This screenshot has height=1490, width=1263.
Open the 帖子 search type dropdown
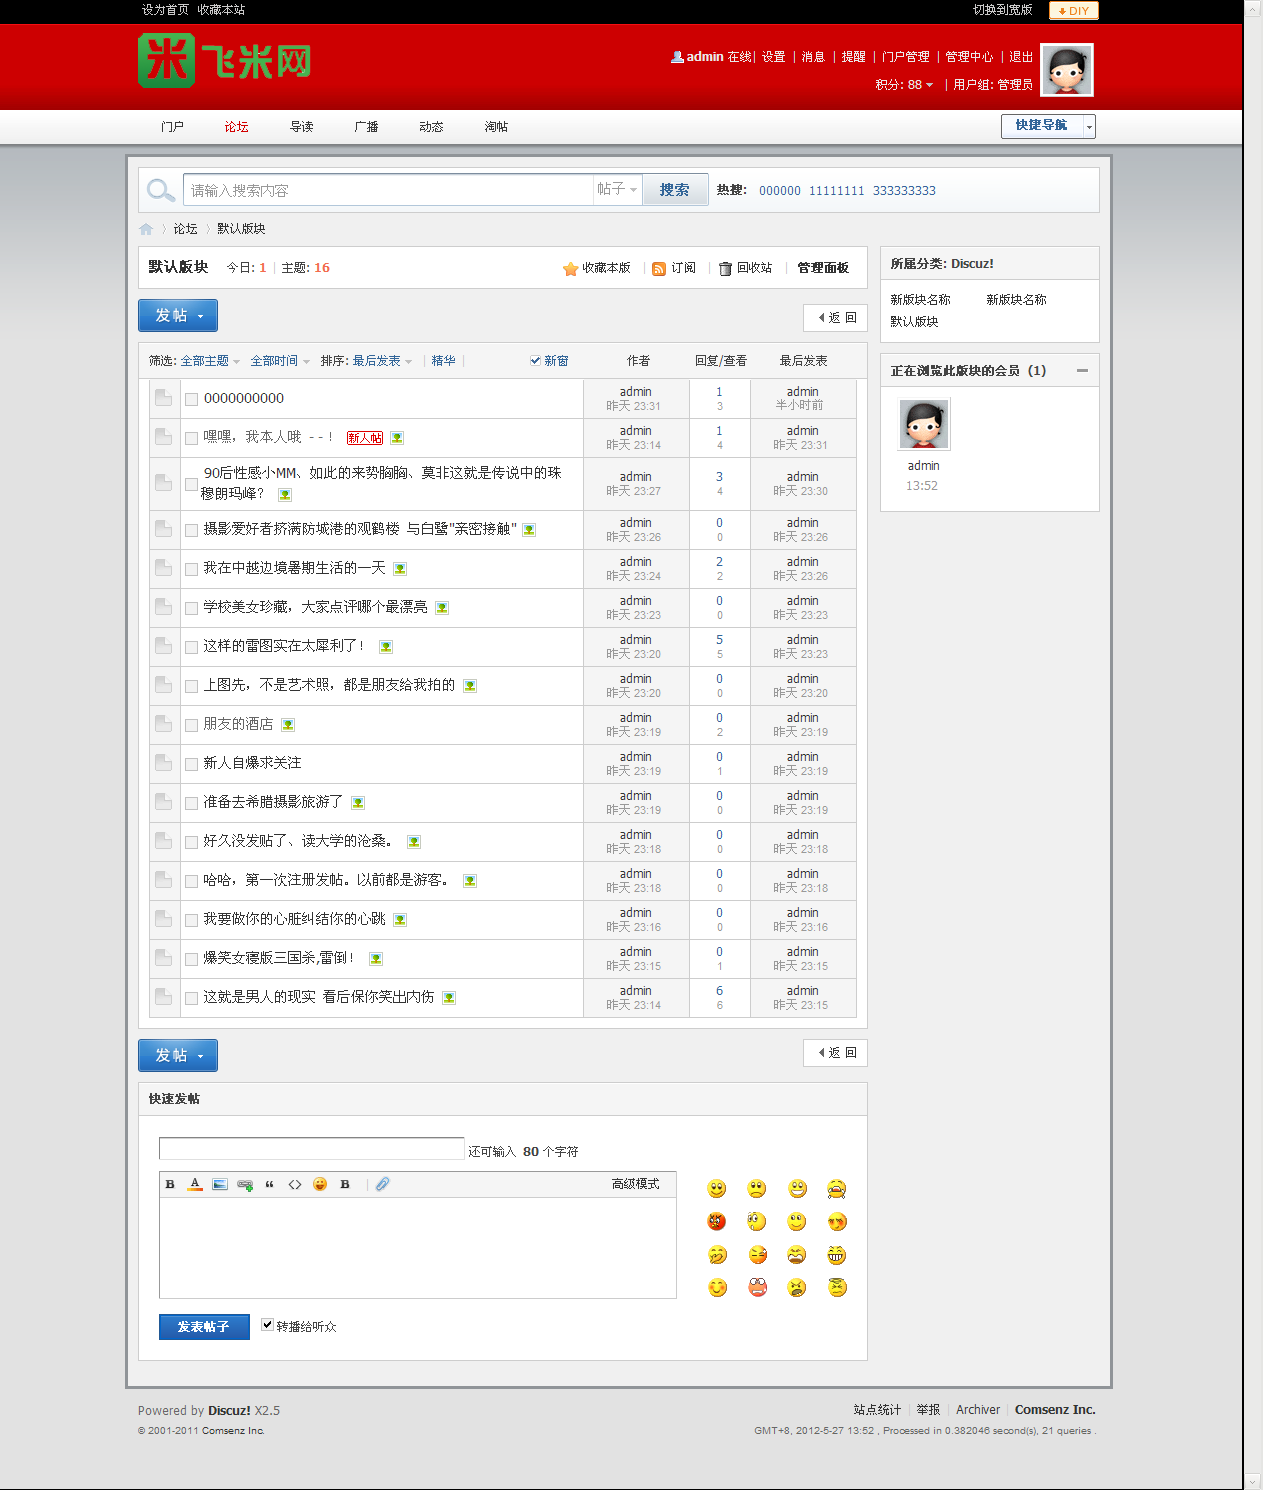pos(616,189)
